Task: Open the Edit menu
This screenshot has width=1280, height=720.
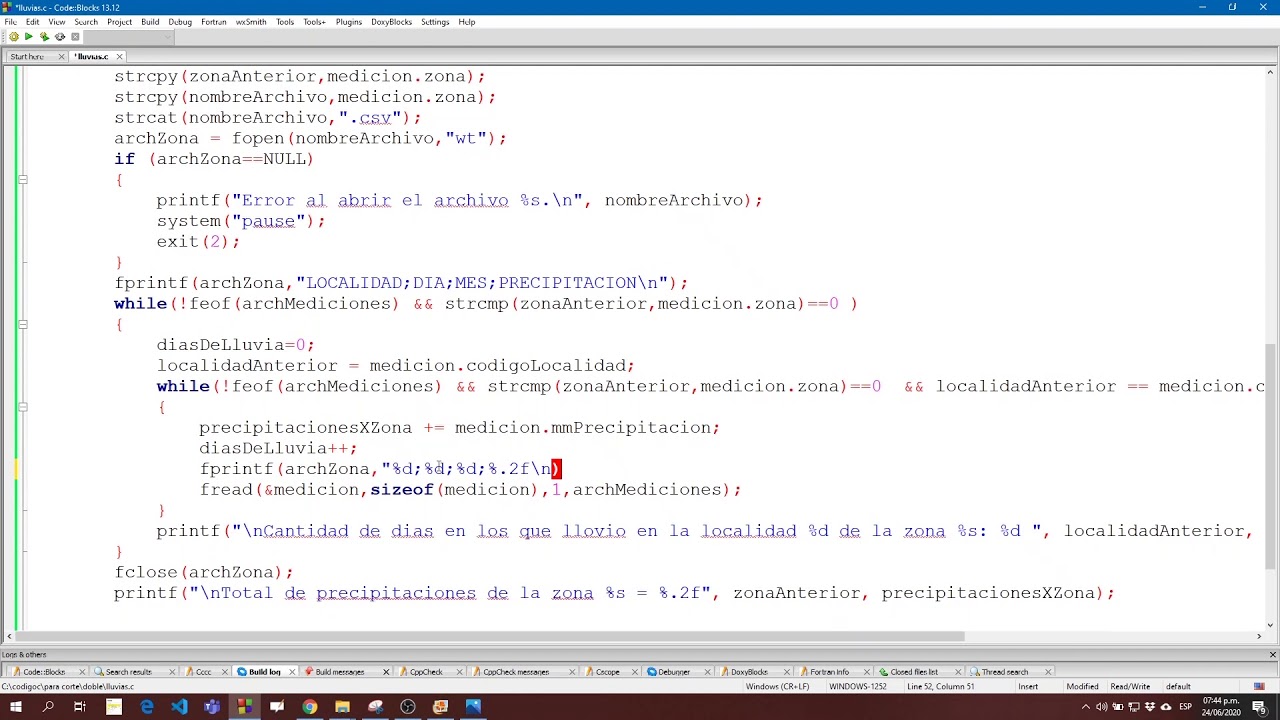Action: (x=32, y=22)
